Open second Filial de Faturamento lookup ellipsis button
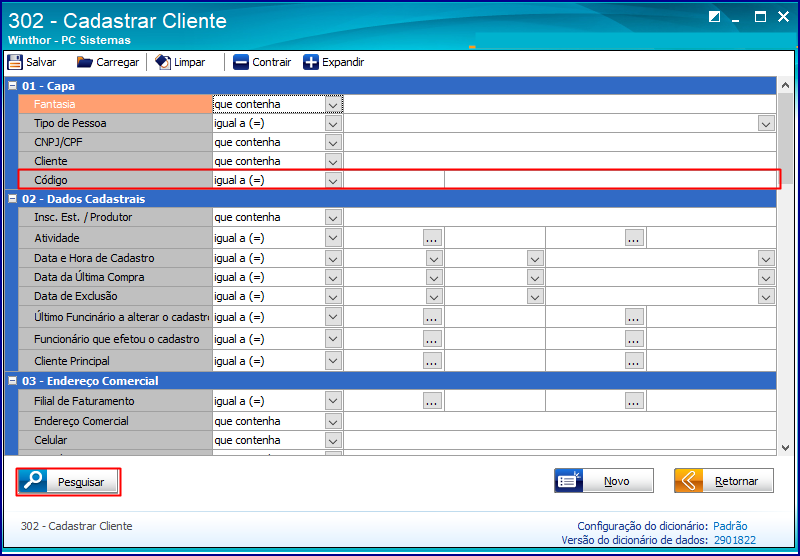800x556 pixels. pyautogui.click(x=634, y=401)
